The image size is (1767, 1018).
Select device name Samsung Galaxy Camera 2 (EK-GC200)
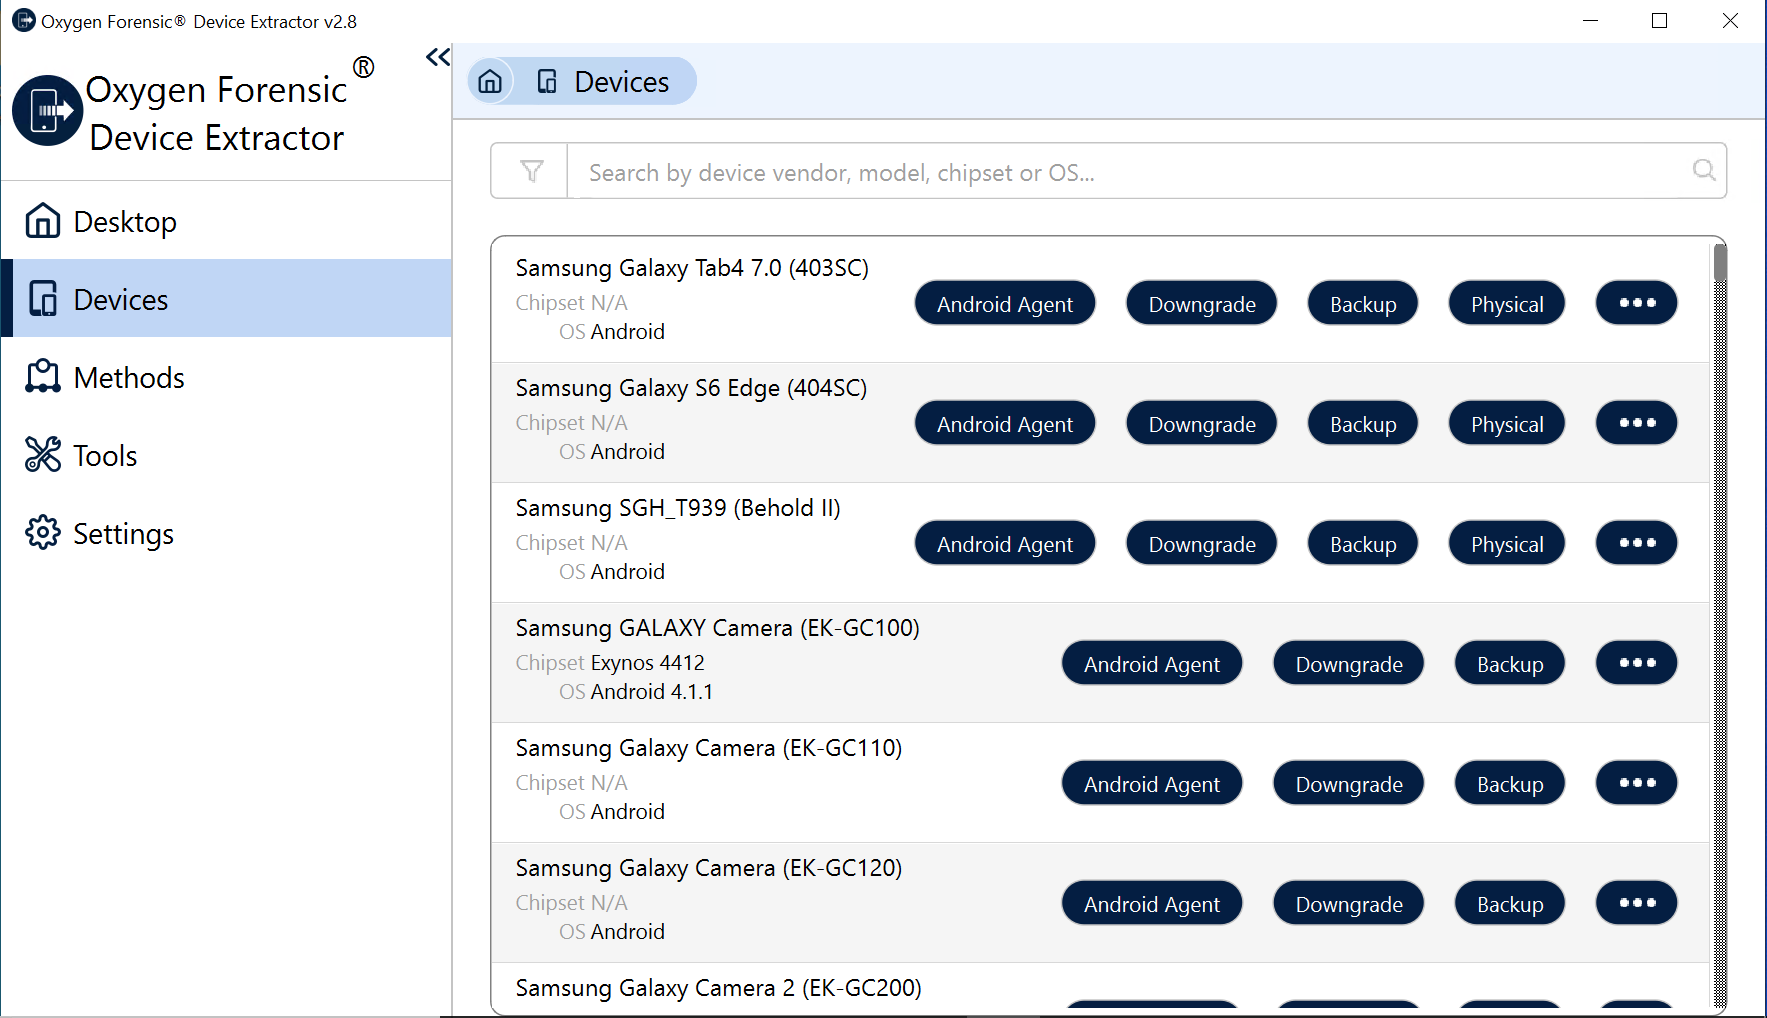718,988
